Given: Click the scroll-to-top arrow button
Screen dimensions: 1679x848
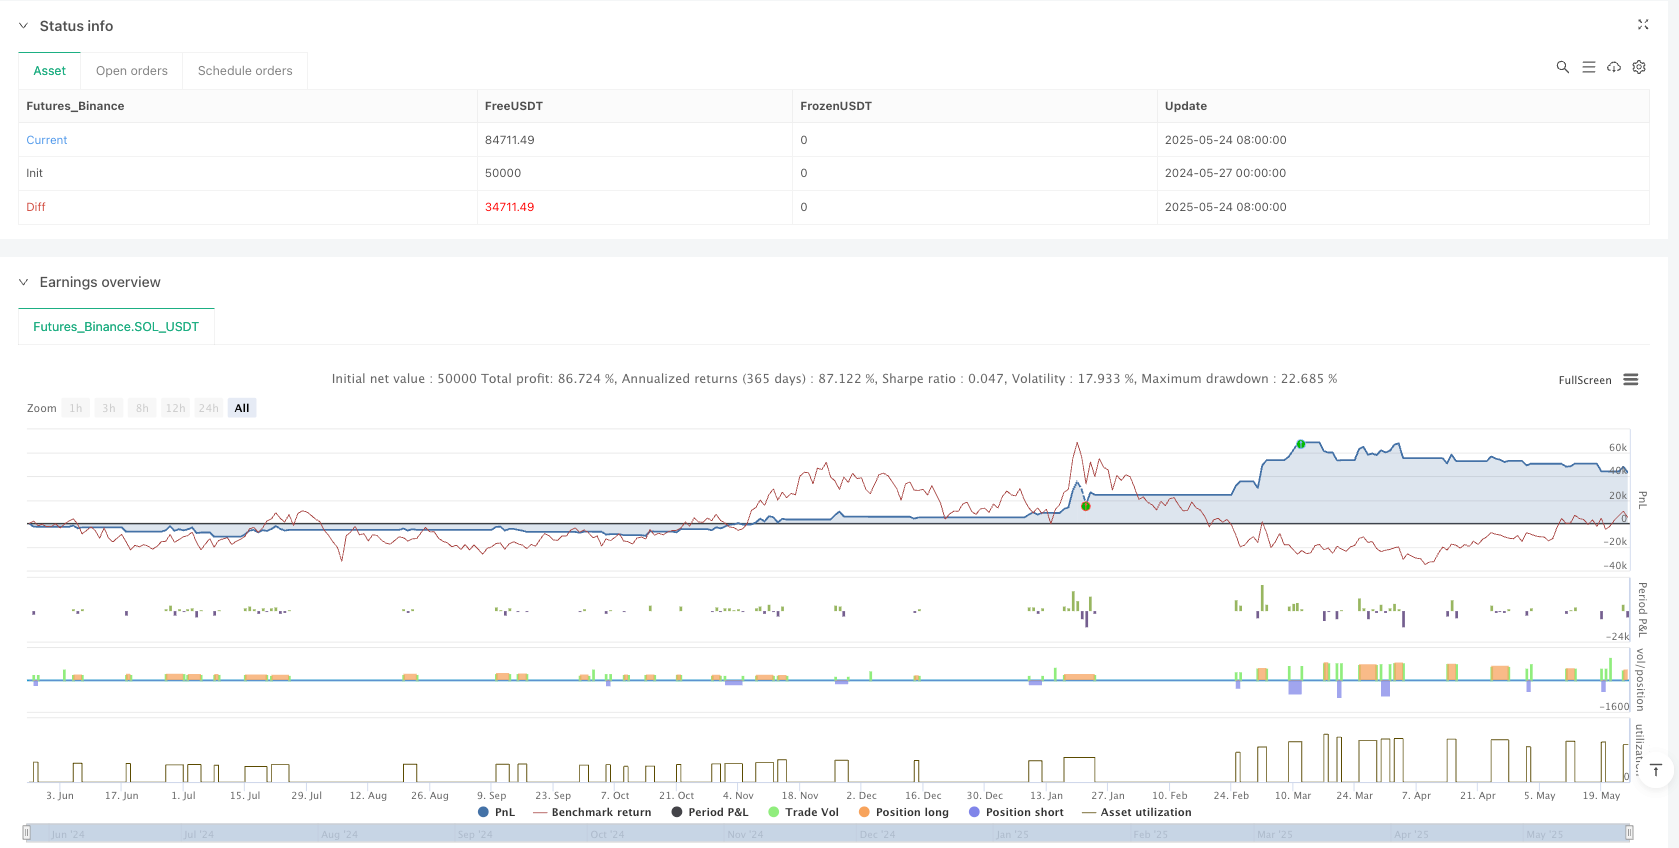Looking at the screenshot, I should 1656,769.
